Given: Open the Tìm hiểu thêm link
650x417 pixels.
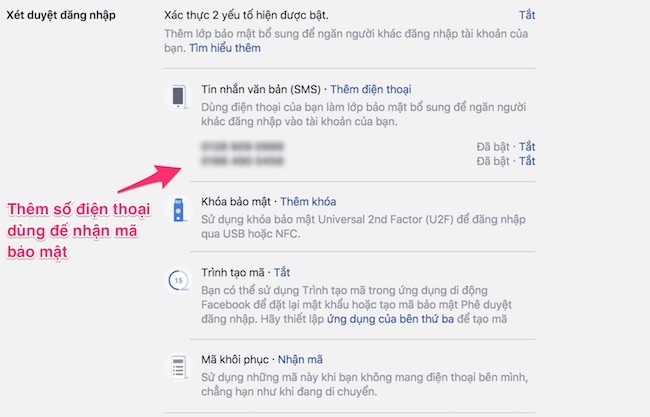Looking at the screenshot, I should (225, 48).
